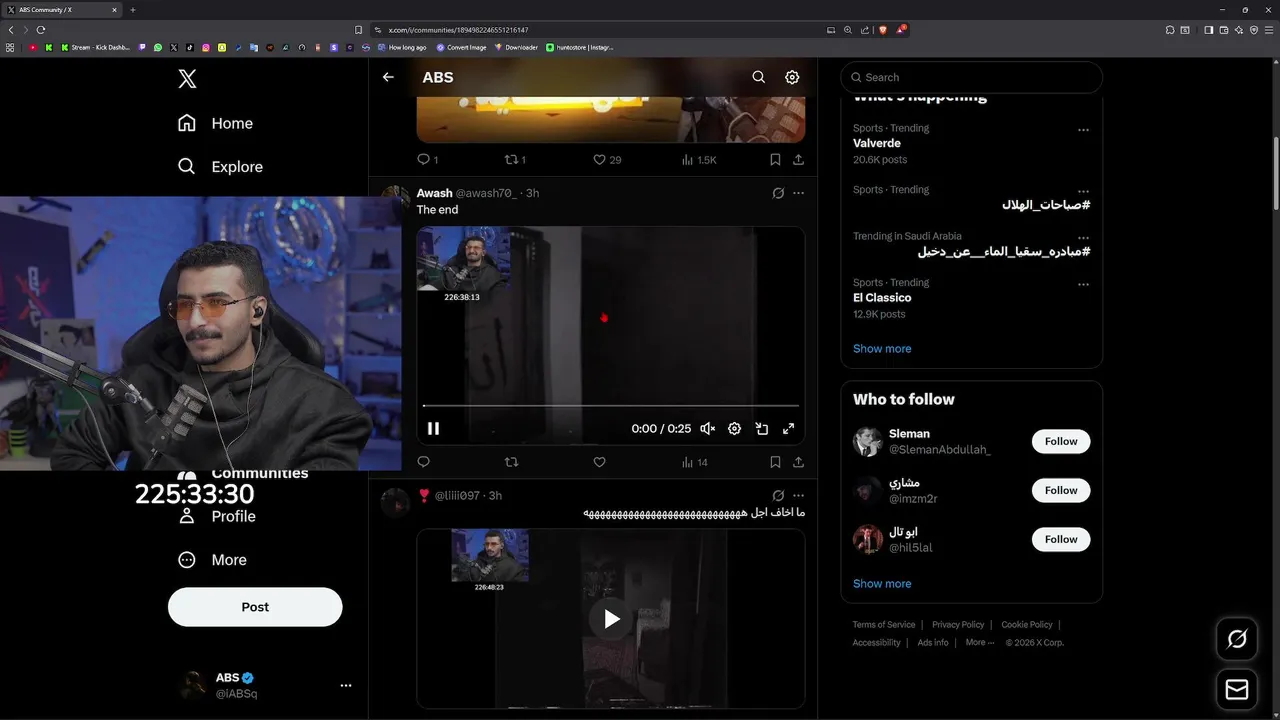Image resolution: width=1280 pixels, height=720 pixels.
Task: Open Profile in the sidebar
Action: (217, 516)
